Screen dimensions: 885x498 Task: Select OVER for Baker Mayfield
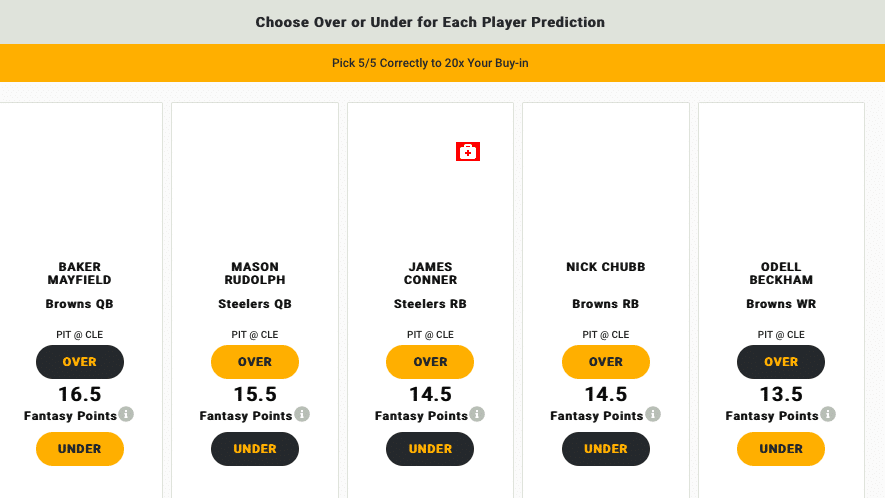click(80, 362)
